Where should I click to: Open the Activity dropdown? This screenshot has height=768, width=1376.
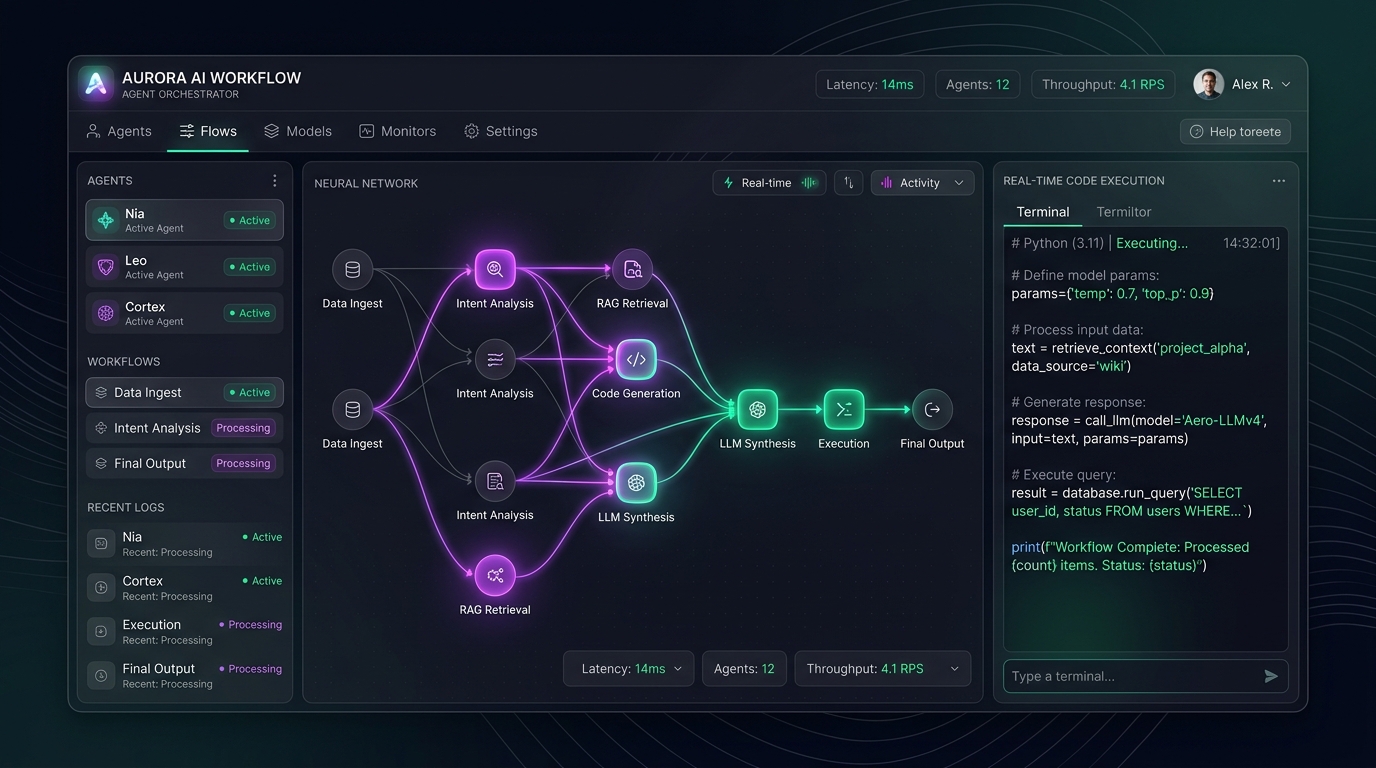(x=922, y=183)
